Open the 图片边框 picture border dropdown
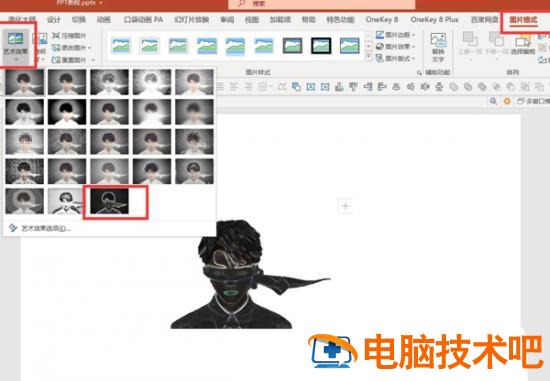 pos(395,35)
